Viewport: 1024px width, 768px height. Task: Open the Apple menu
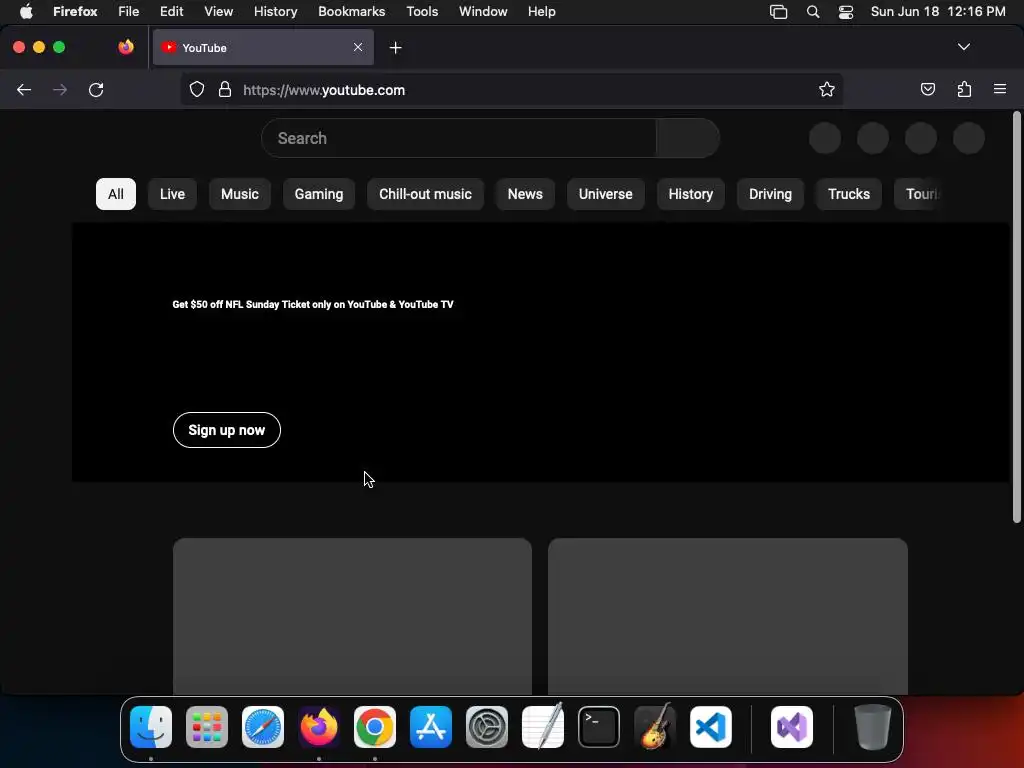click(26, 11)
